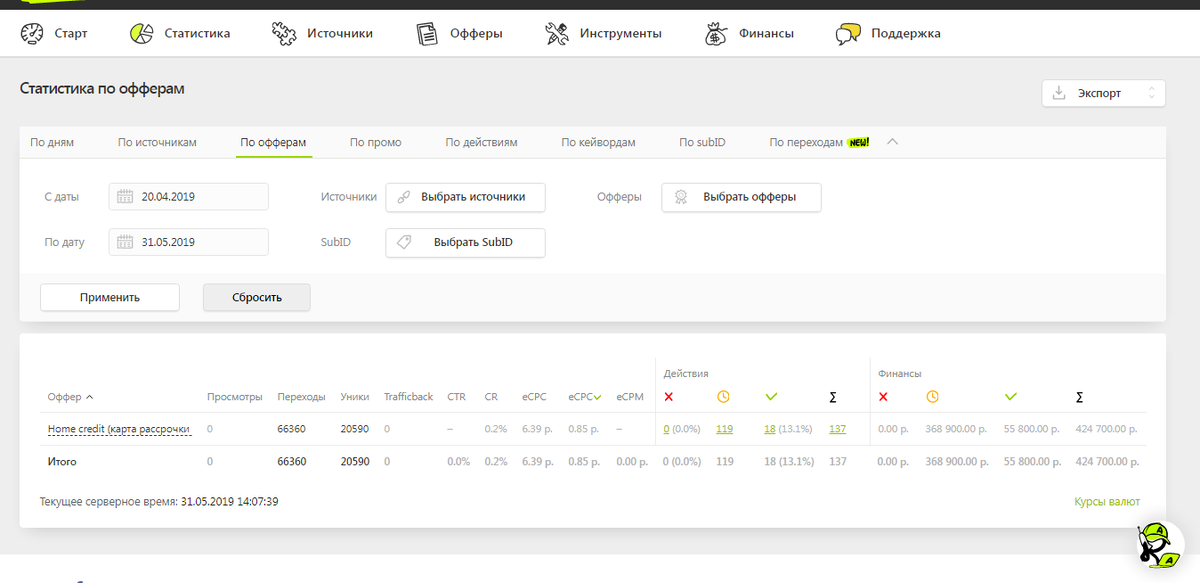
Task: Select the По офферам tab
Action: [x=273, y=142]
